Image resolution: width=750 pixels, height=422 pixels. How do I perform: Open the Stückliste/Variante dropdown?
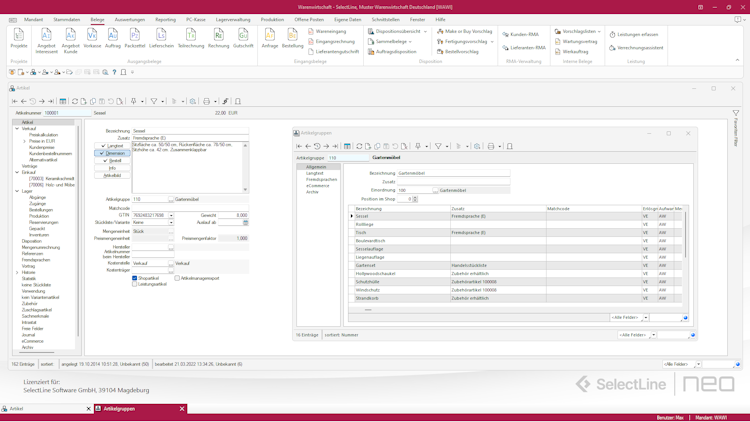coord(171,222)
